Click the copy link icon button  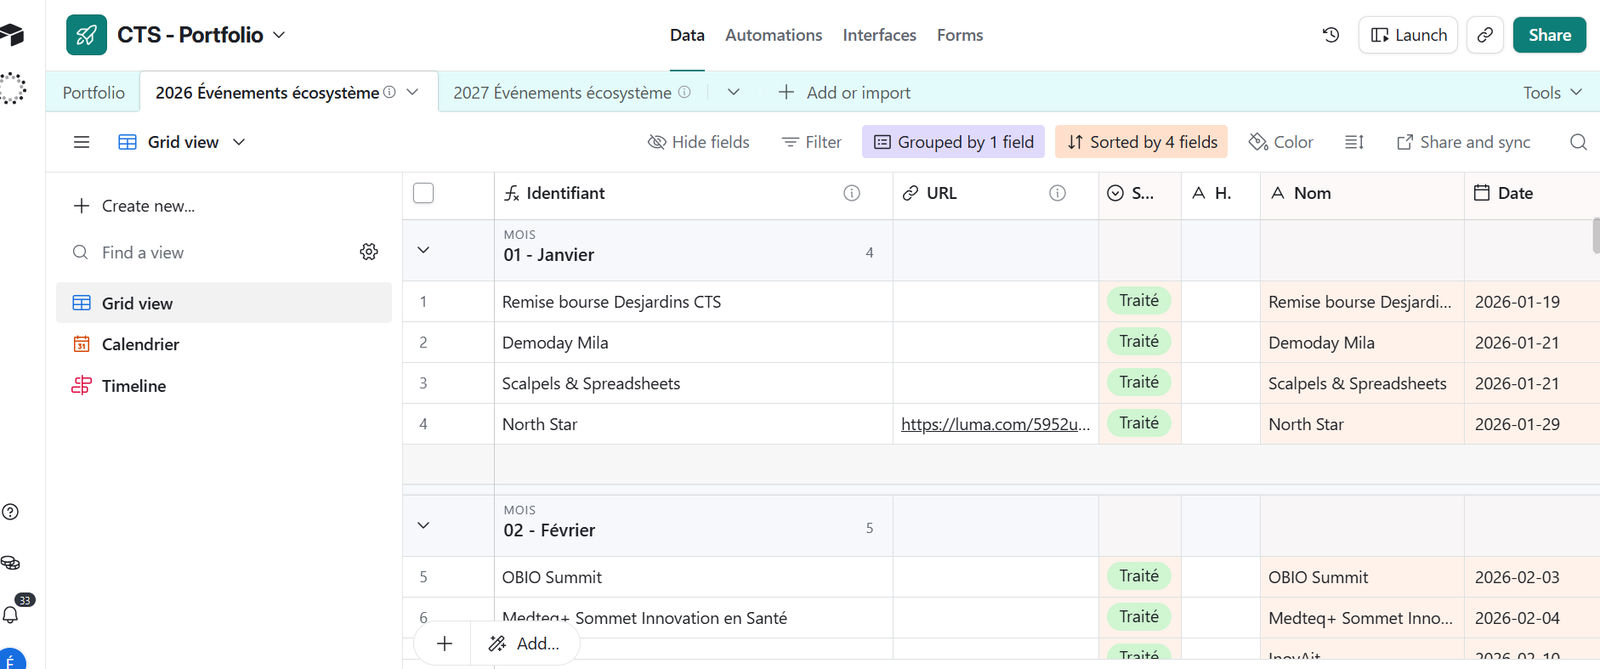pos(1485,35)
